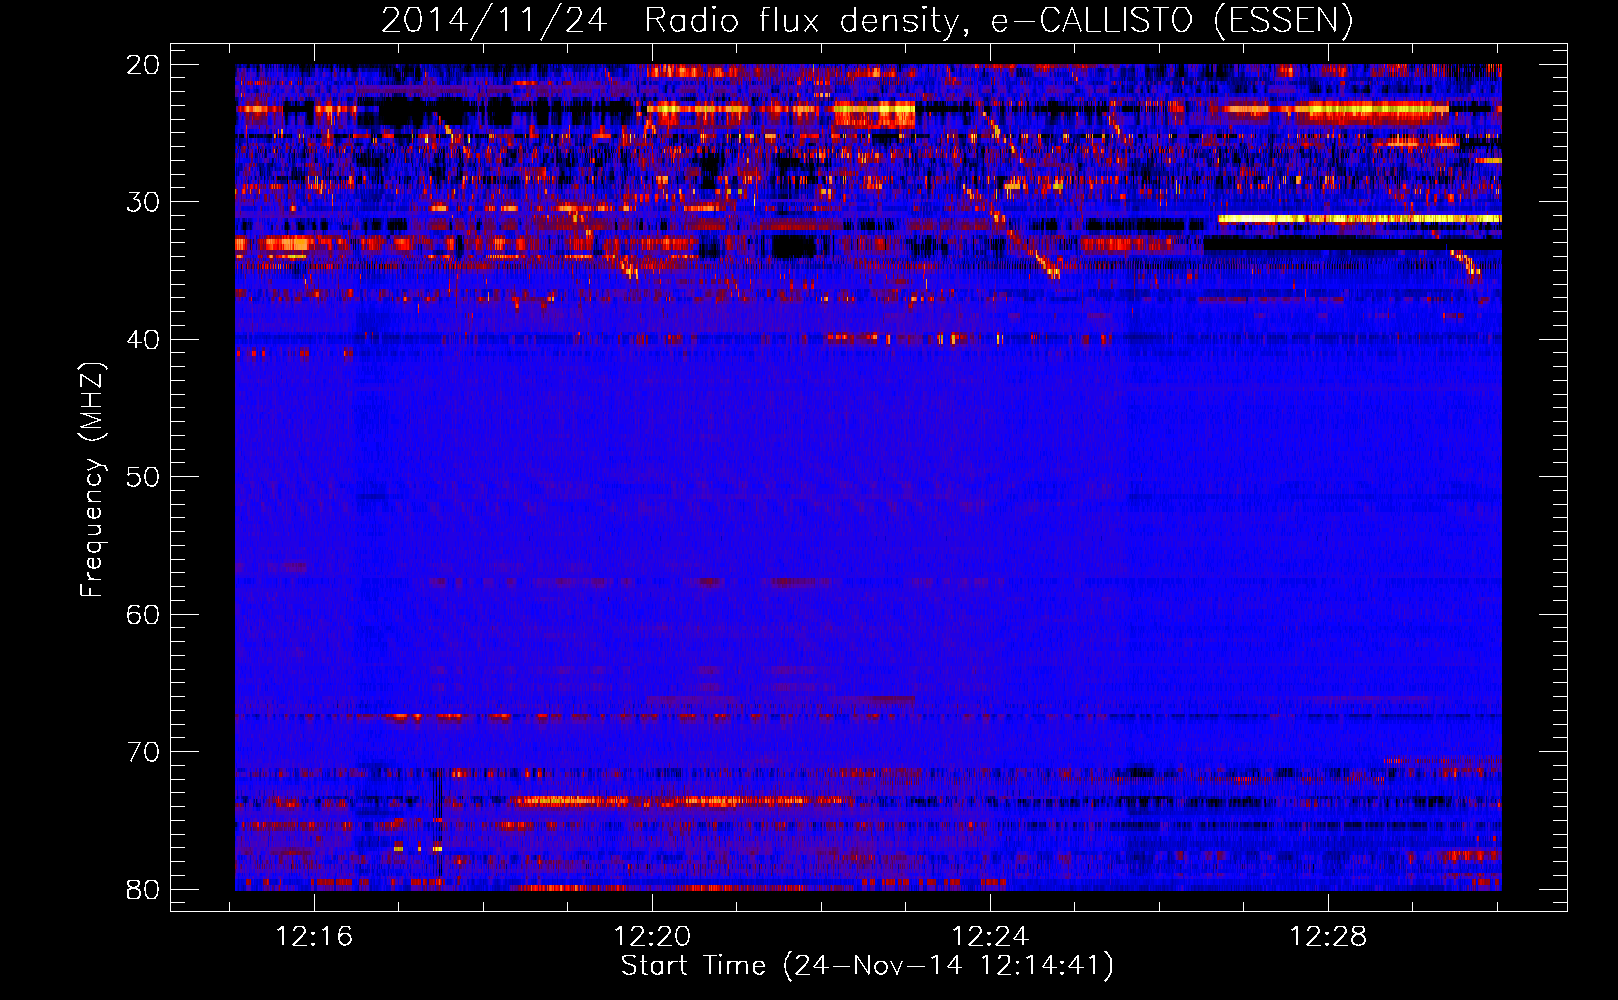
Task: Click the date "2014/11/24" in the title
Action: point(494,20)
